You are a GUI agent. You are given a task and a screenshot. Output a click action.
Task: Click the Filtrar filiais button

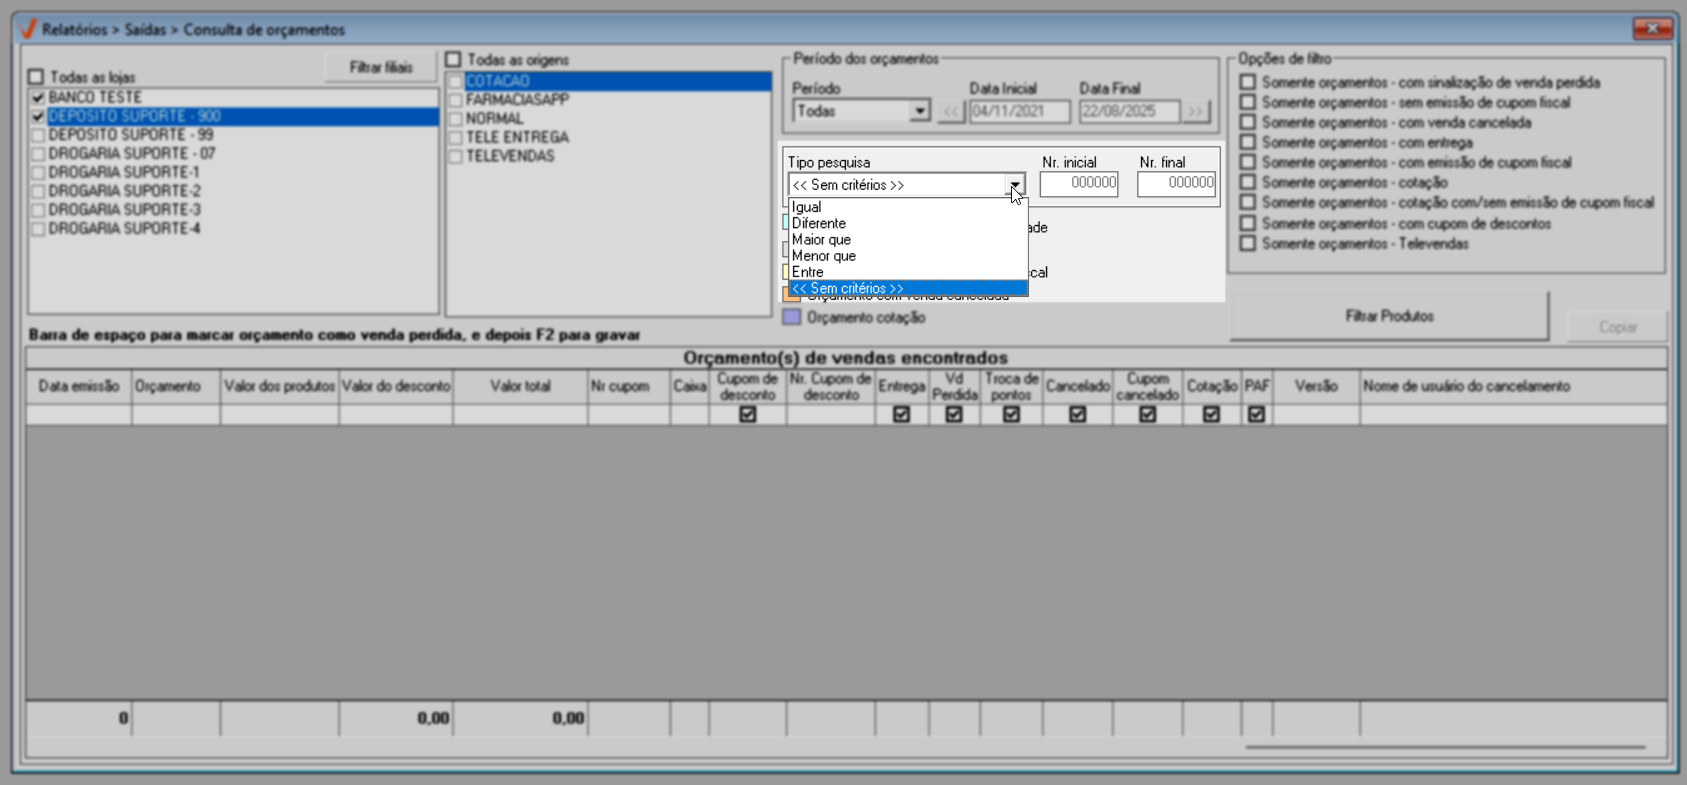(380, 68)
